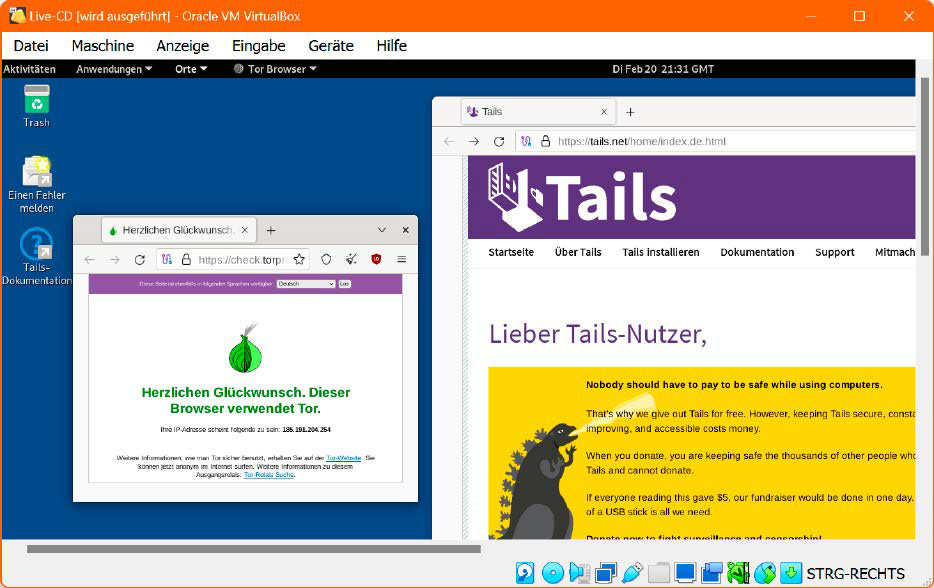934x588 pixels.
Task: Click the USB devices icon in VirtualBox status bar
Action: click(x=632, y=573)
